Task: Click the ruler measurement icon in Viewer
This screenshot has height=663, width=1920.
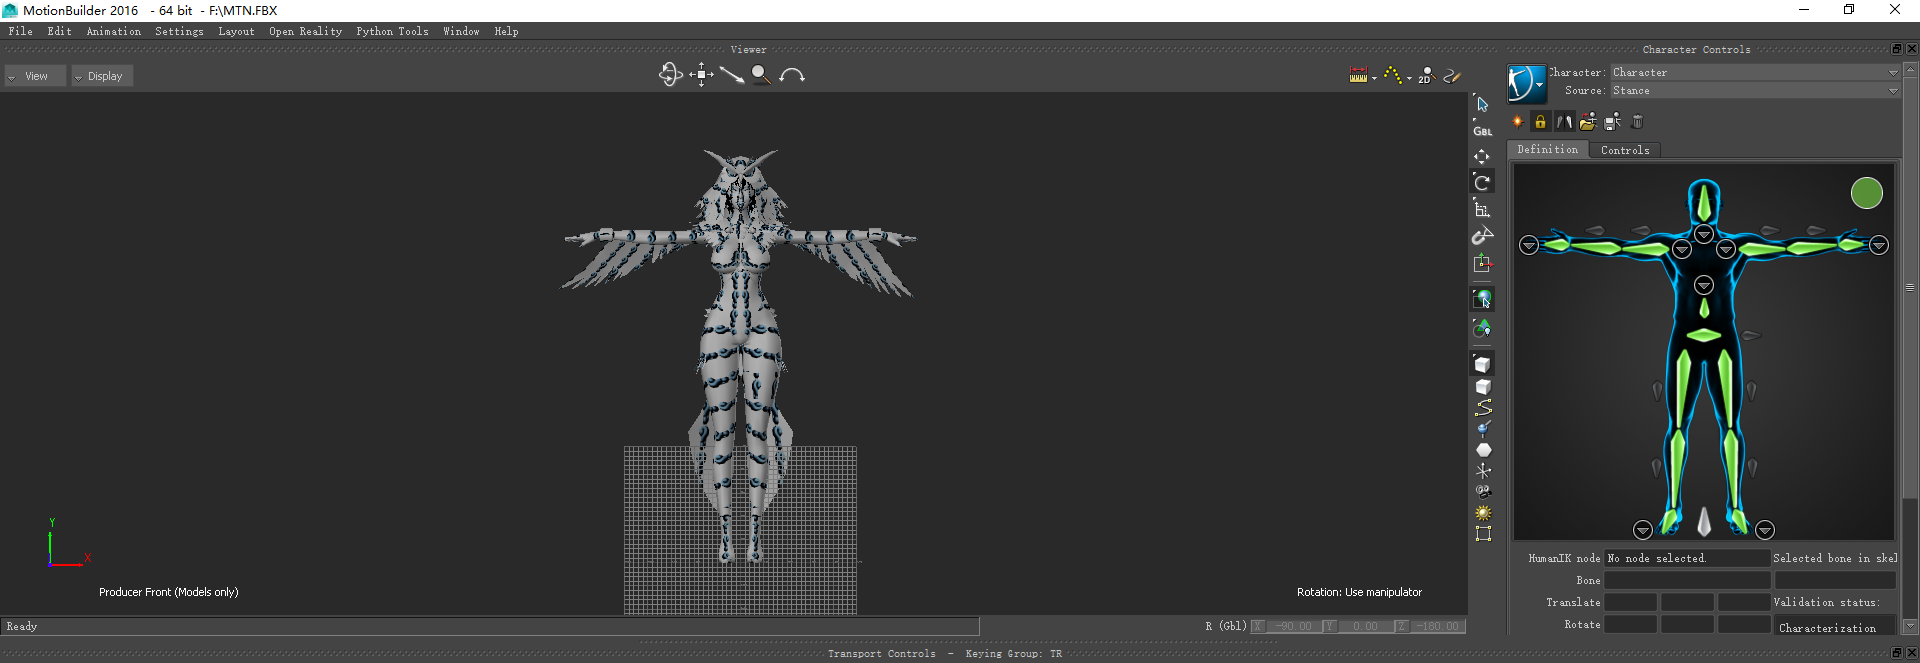Action: click(x=1358, y=75)
